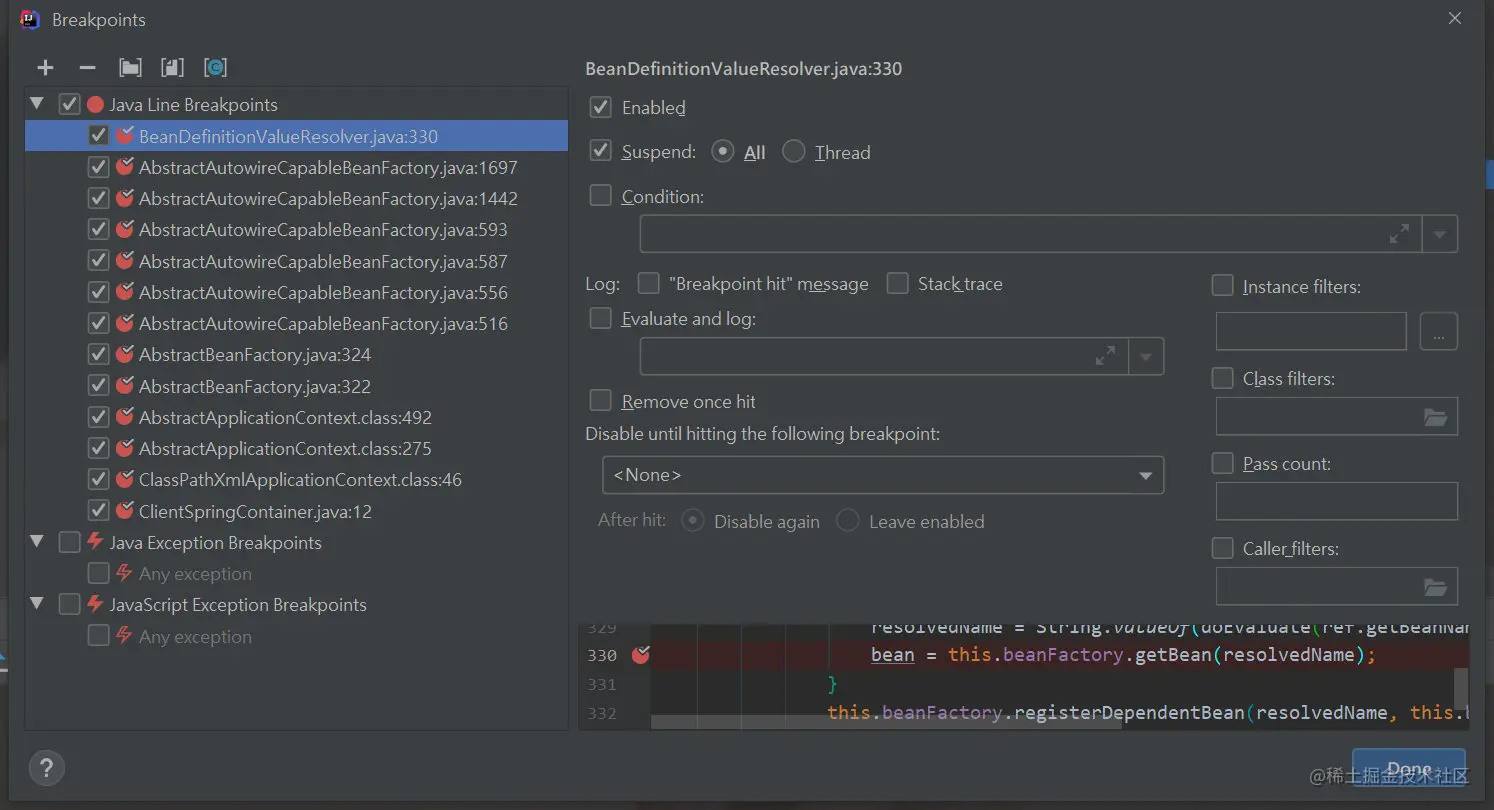
Task: Uncheck BeanDefinitionValueResolver.java:330 breakpoint checkbox
Action: [x=98, y=136]
